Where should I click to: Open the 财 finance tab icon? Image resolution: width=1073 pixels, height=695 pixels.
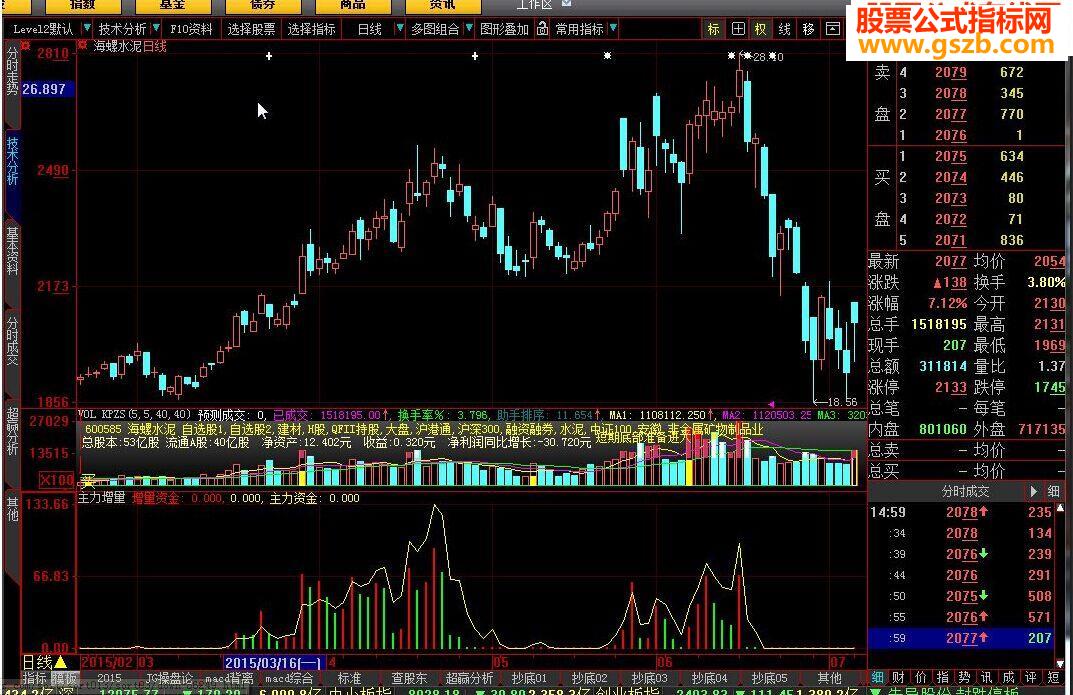coord(899,677)
